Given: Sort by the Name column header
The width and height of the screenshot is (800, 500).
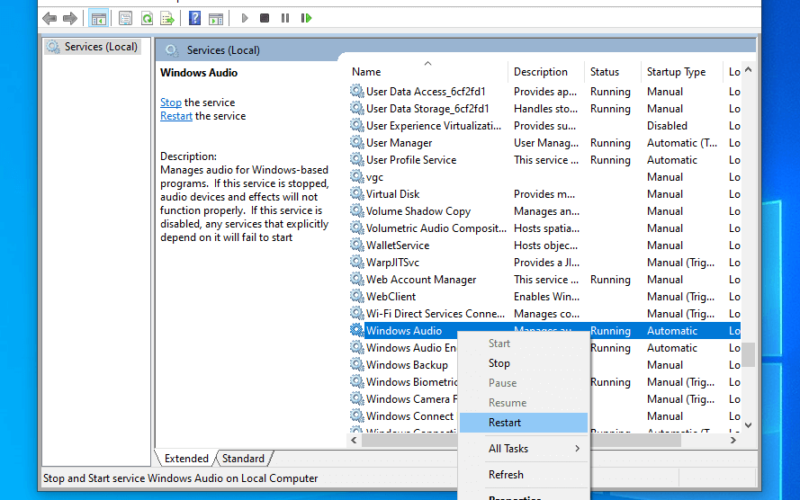Looking at the screenshot, I should (x=429, y=72).
